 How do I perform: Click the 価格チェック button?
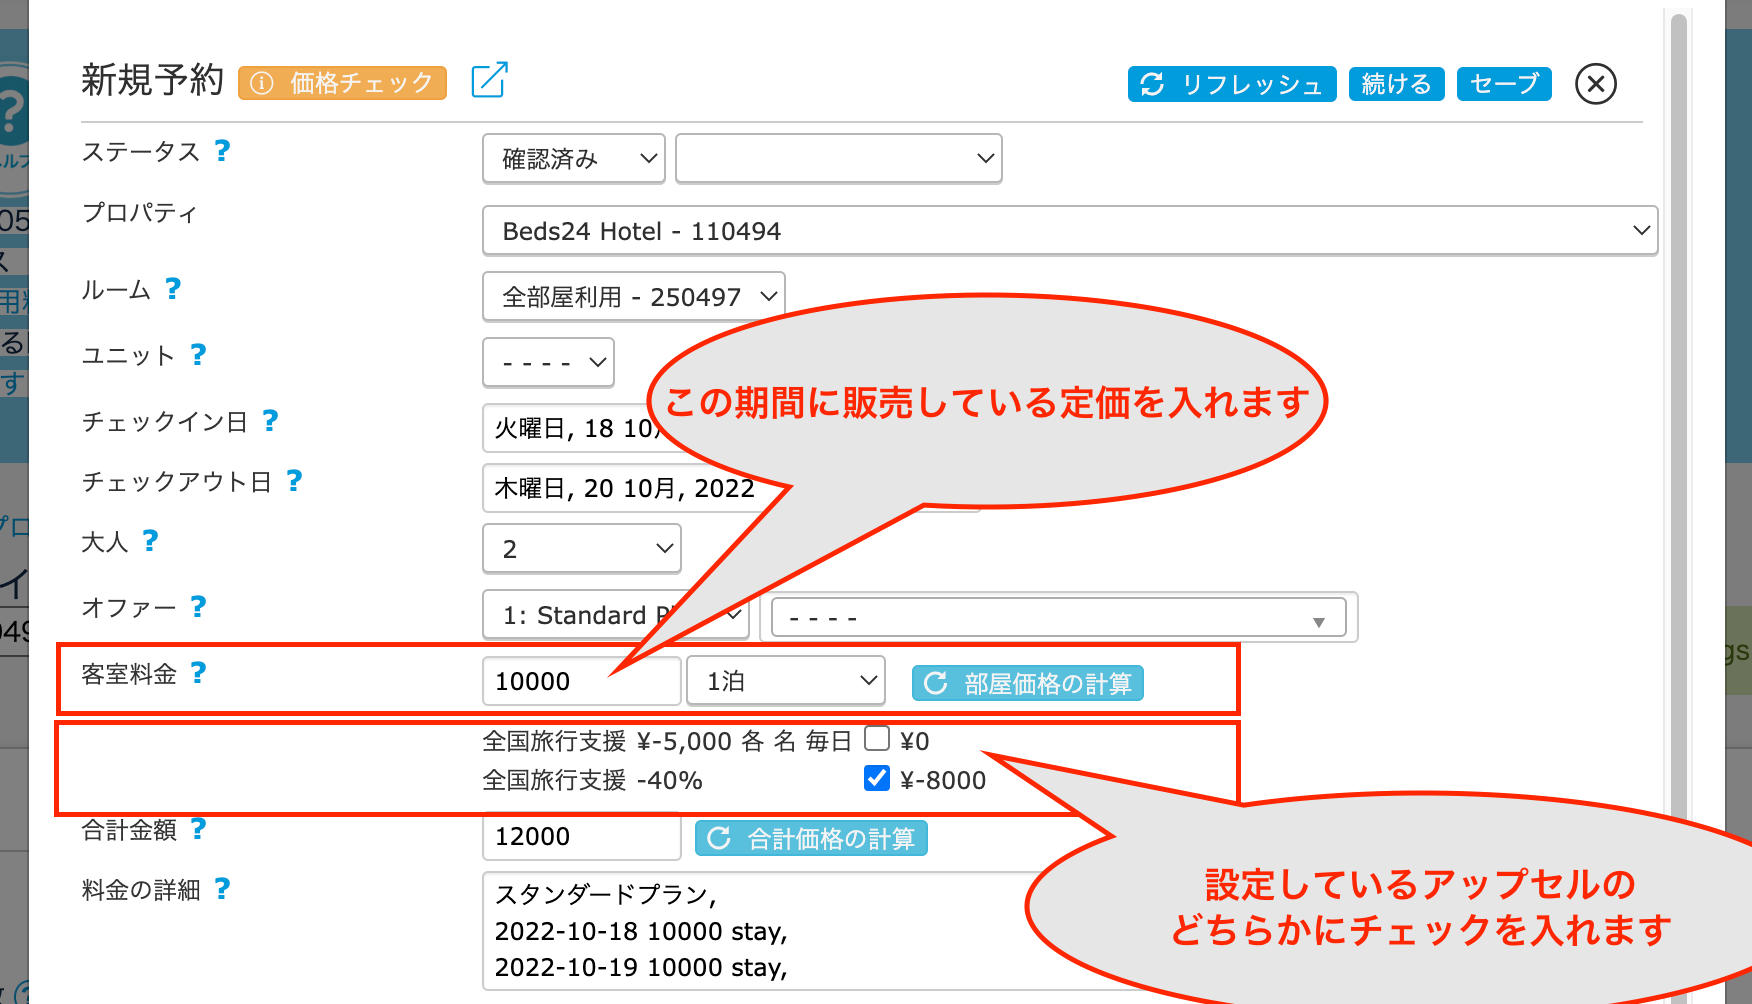tap(342, 83)
